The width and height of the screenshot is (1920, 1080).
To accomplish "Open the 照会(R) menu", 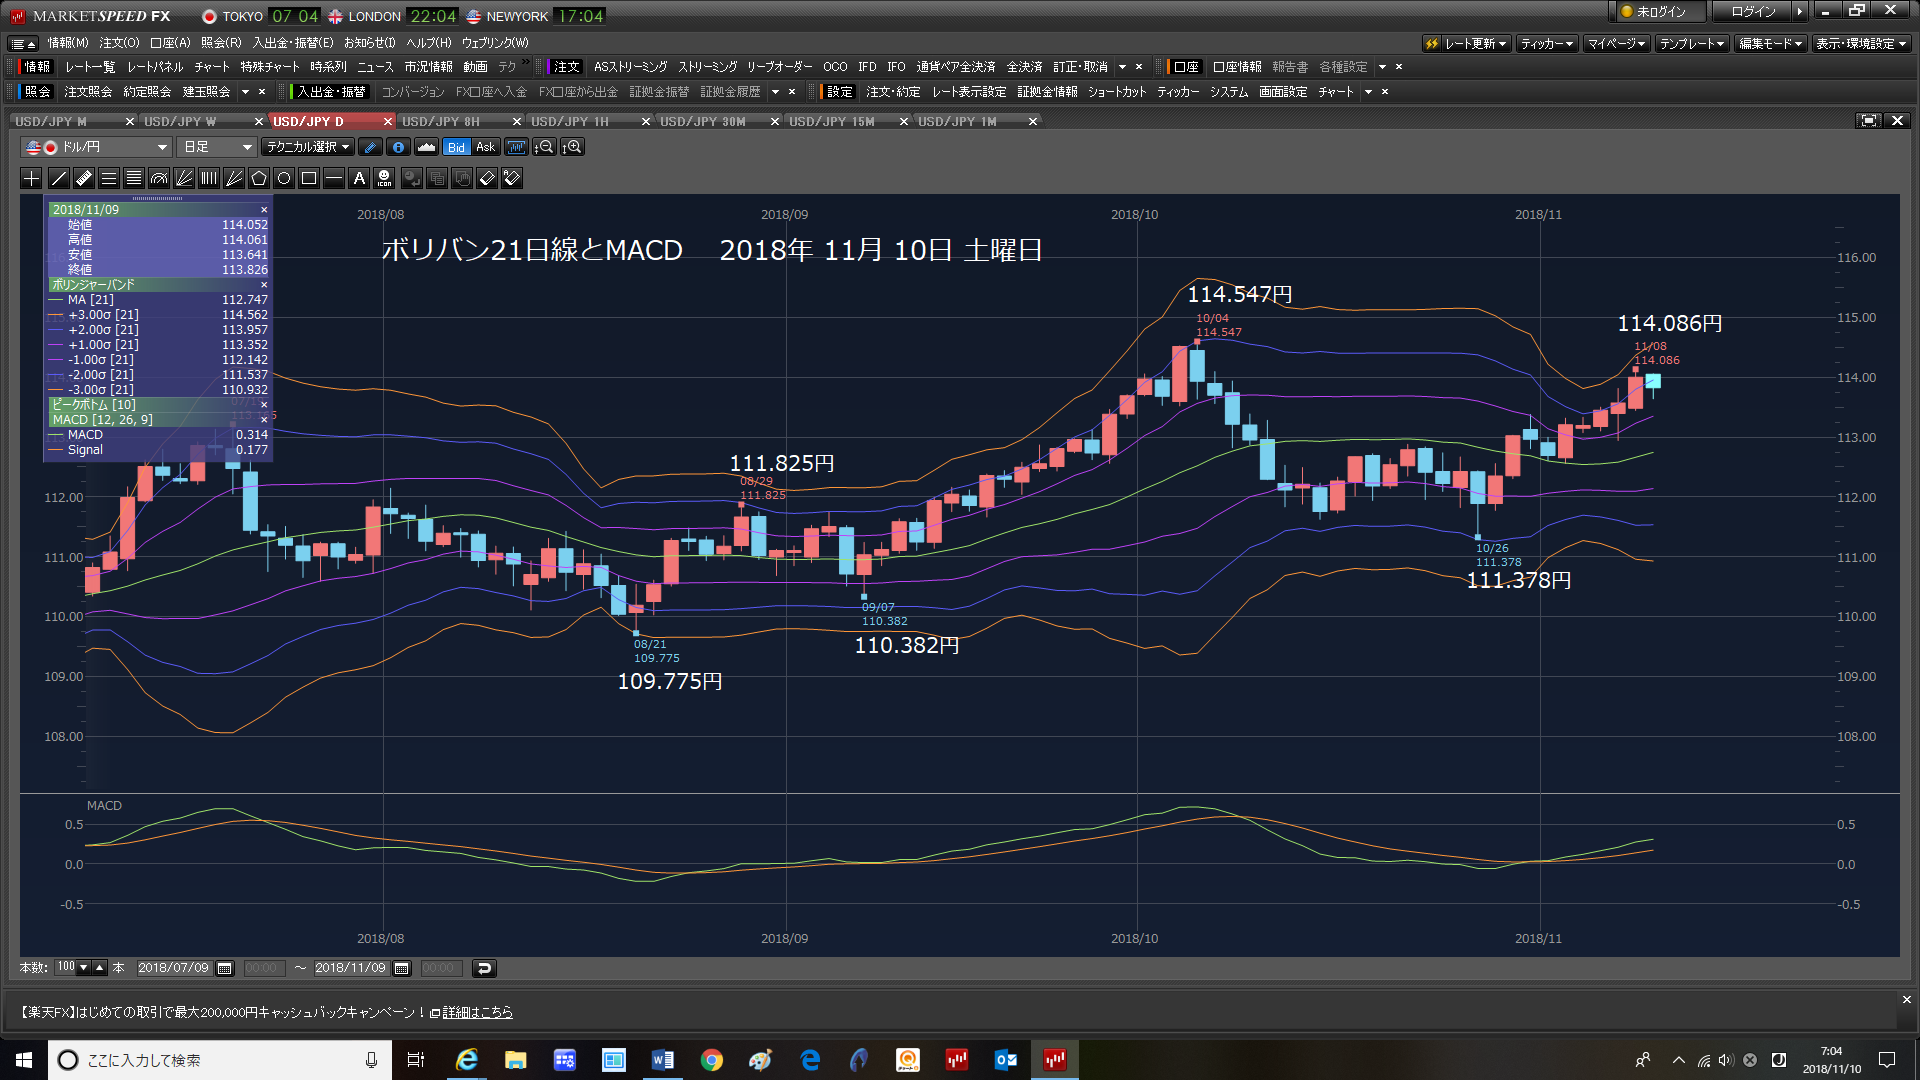I will pos(221,43).
